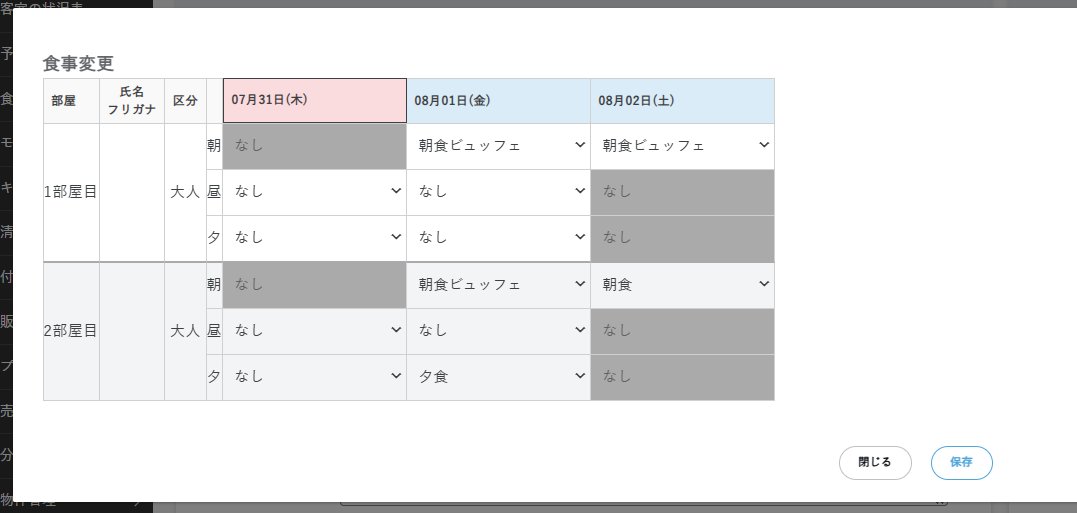Open room 2 breakfast dropdown for 08月01日

coord(498,285)
